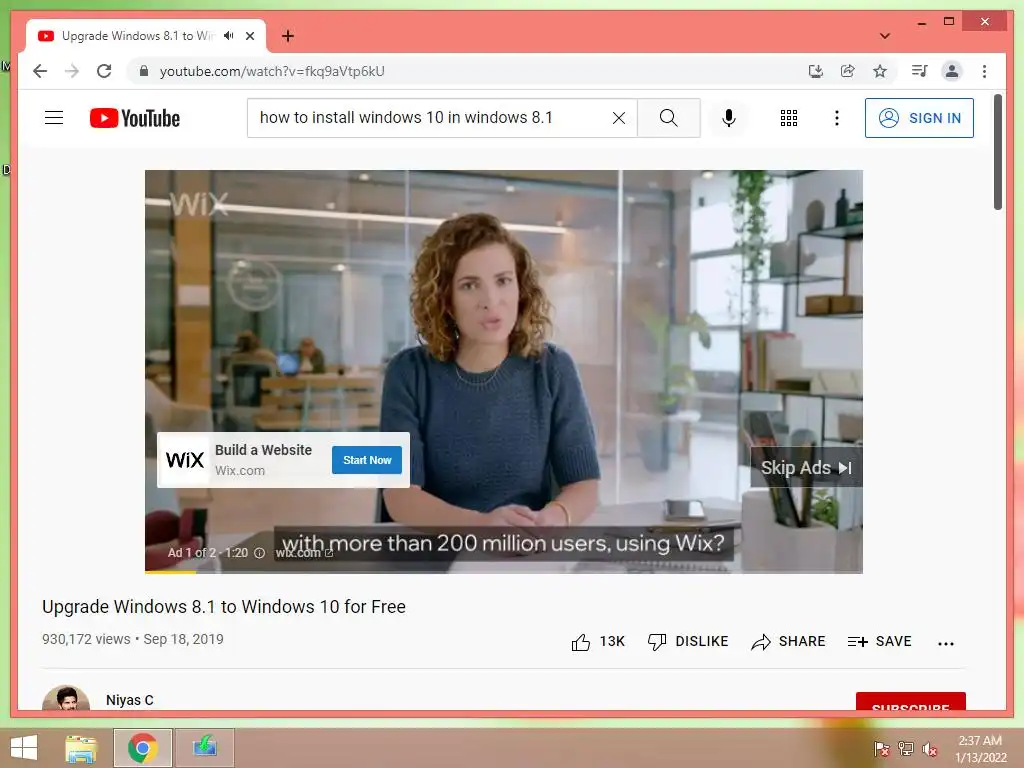Image resolution: width=1024 pixels, height=768 pixels.
Task: Select Chrome in the taskbar
Action: (143, 748)
